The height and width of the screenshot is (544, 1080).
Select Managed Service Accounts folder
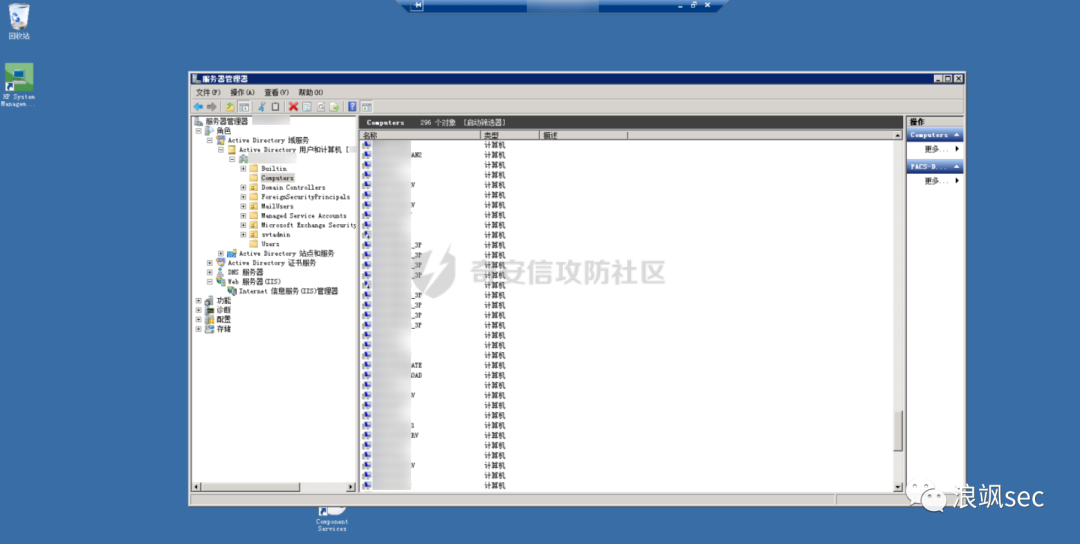[303, 216]
